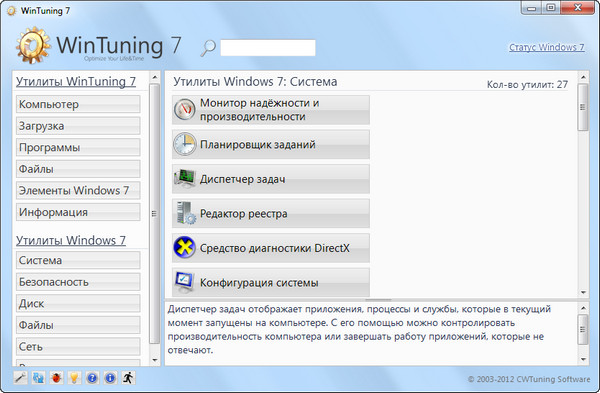The image size is (600, 393).
Task: Launch Диспетчер задач
Action: click(271, 179)
